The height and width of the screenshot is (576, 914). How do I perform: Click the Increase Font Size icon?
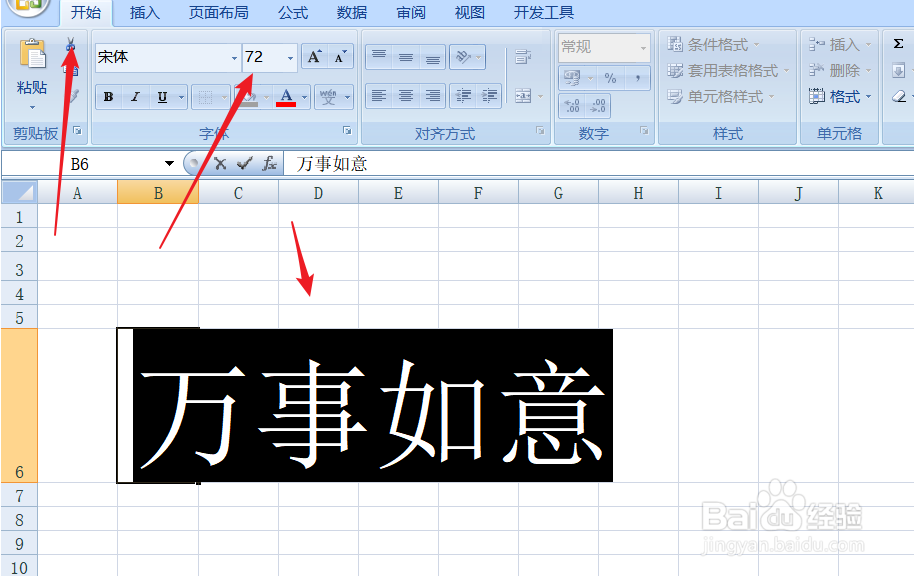pos(313,55)
